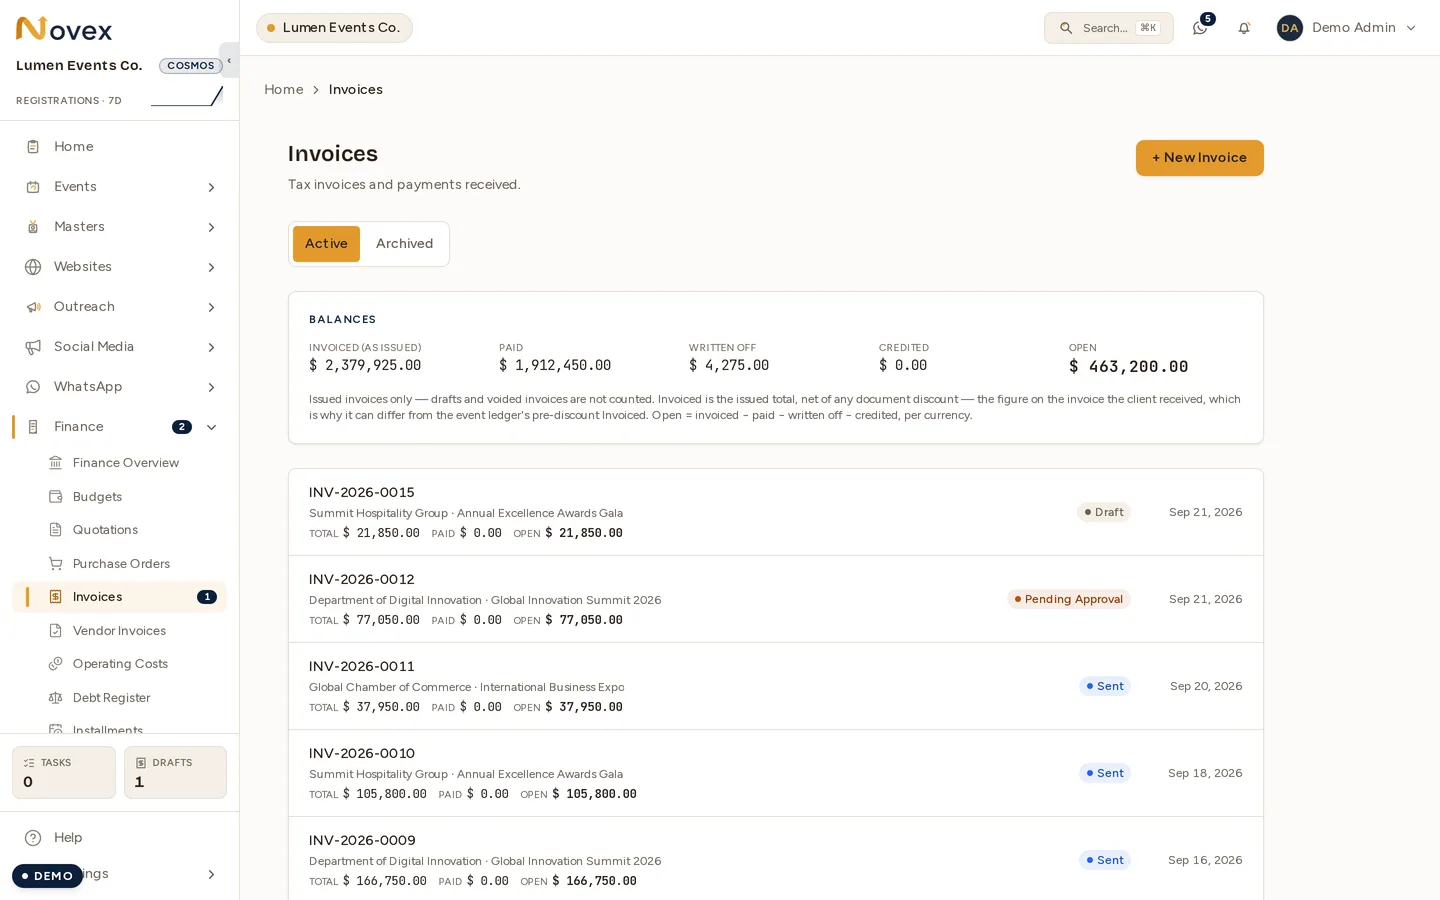Screen dimensions: 1440x900
Task: Click the DA avatar icon
Action: pyautogui.click(x=1290, y=28)
